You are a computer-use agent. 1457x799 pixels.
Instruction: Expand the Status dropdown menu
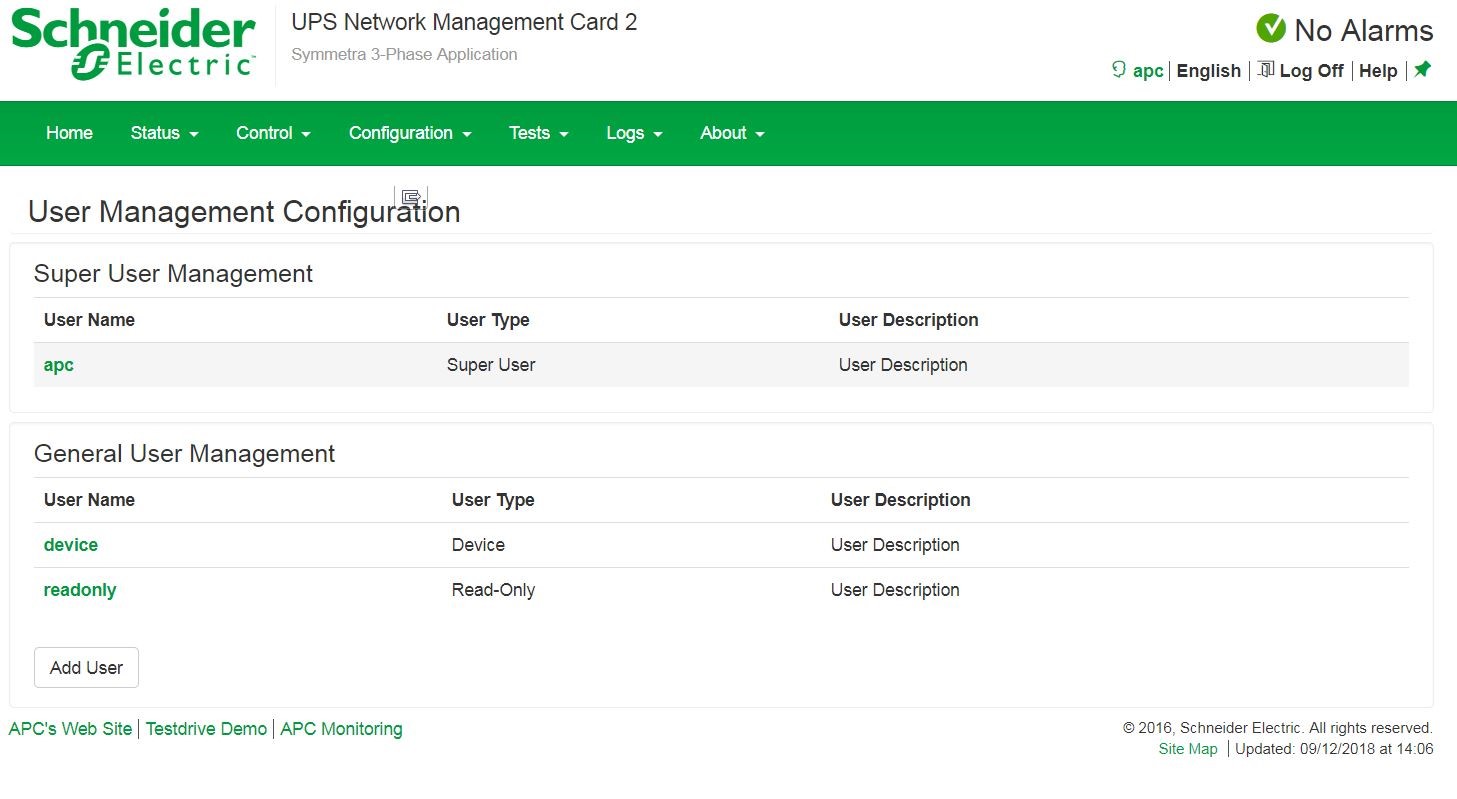(x=164, y=133)
